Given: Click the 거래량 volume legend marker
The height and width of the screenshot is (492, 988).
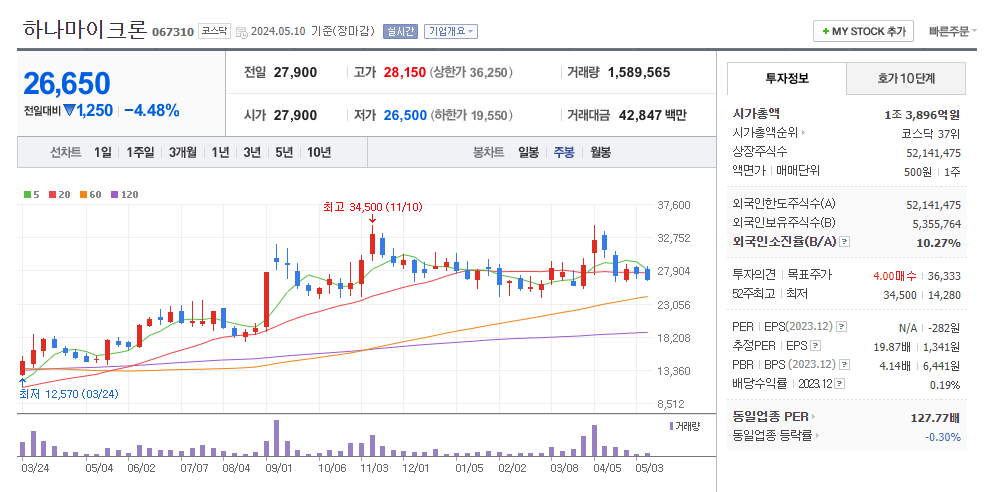Looking at the screenshot, I should (x=672, y=426).
